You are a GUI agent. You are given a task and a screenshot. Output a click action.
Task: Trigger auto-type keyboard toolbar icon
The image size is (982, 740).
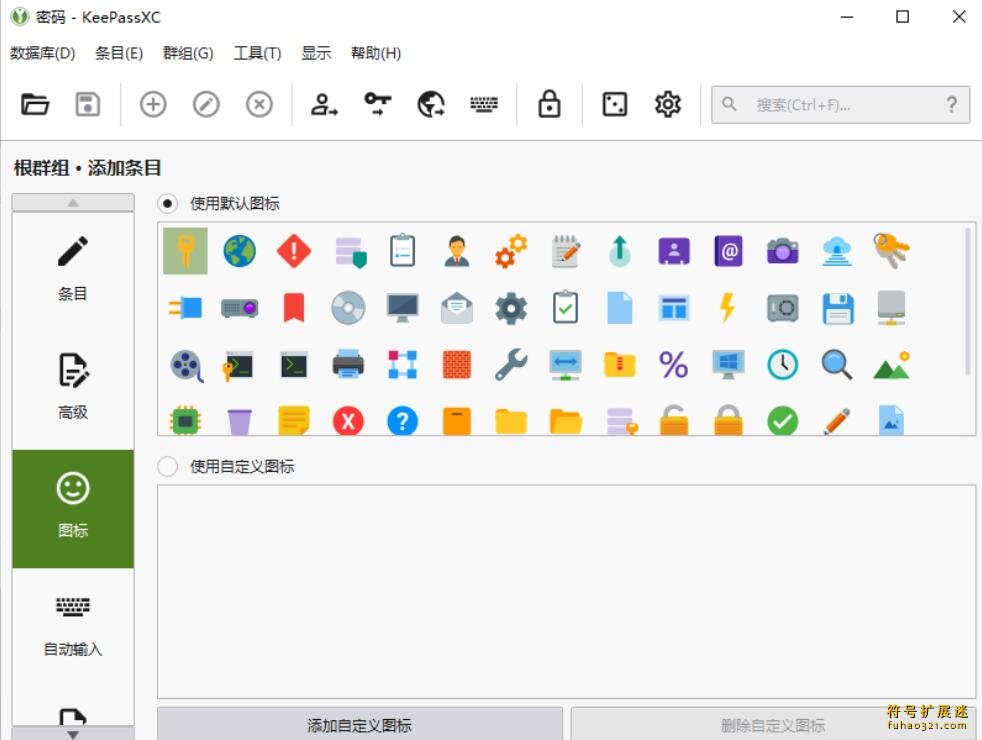[x=484, y=105]
